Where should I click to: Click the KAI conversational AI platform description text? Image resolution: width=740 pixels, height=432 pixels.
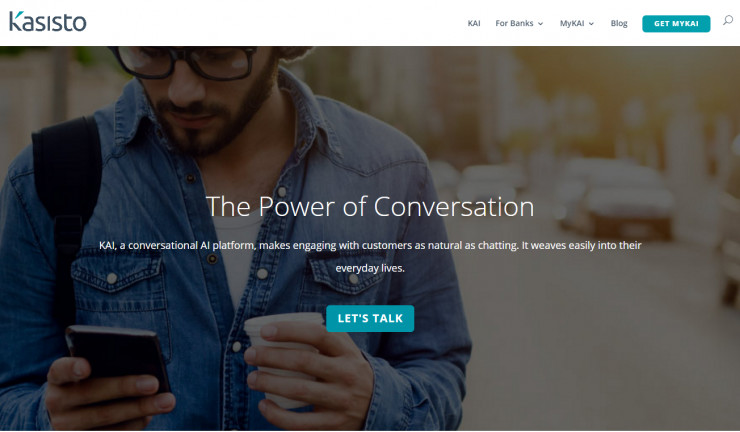[370, 256]
